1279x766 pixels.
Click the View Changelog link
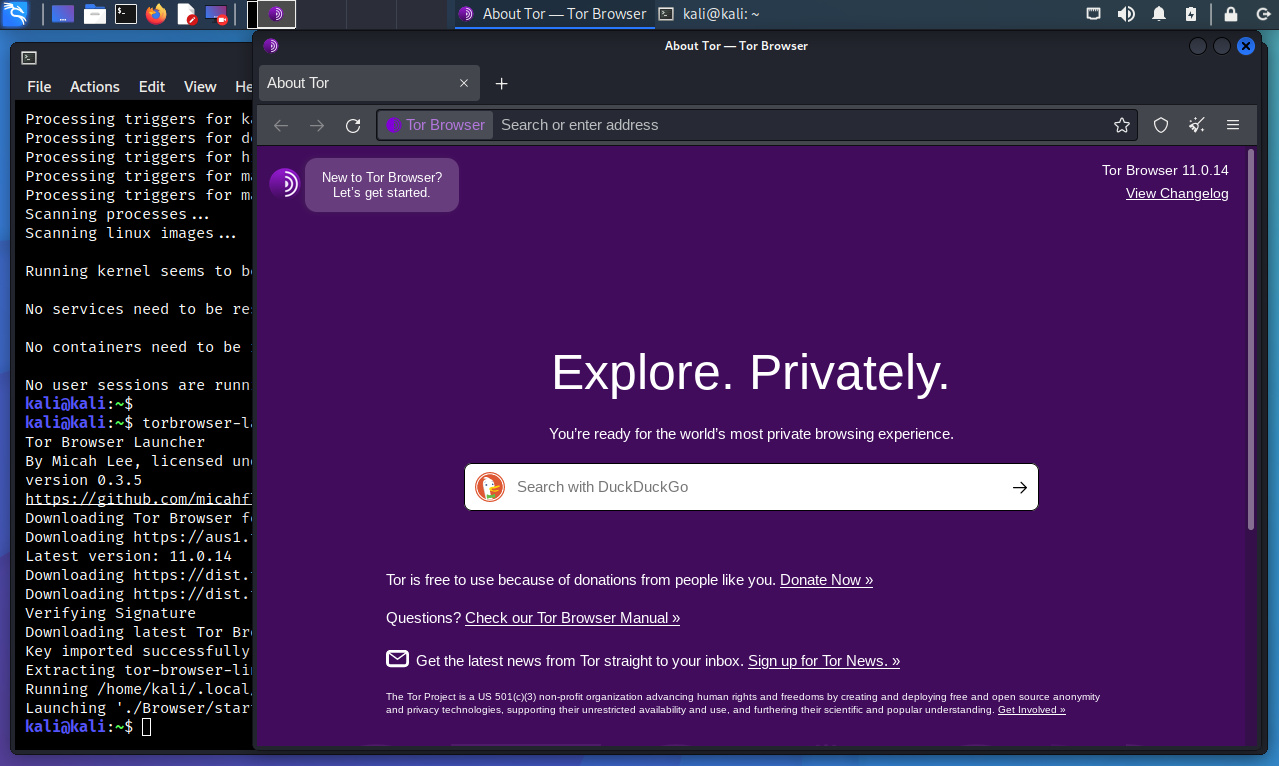point(1177,193)
